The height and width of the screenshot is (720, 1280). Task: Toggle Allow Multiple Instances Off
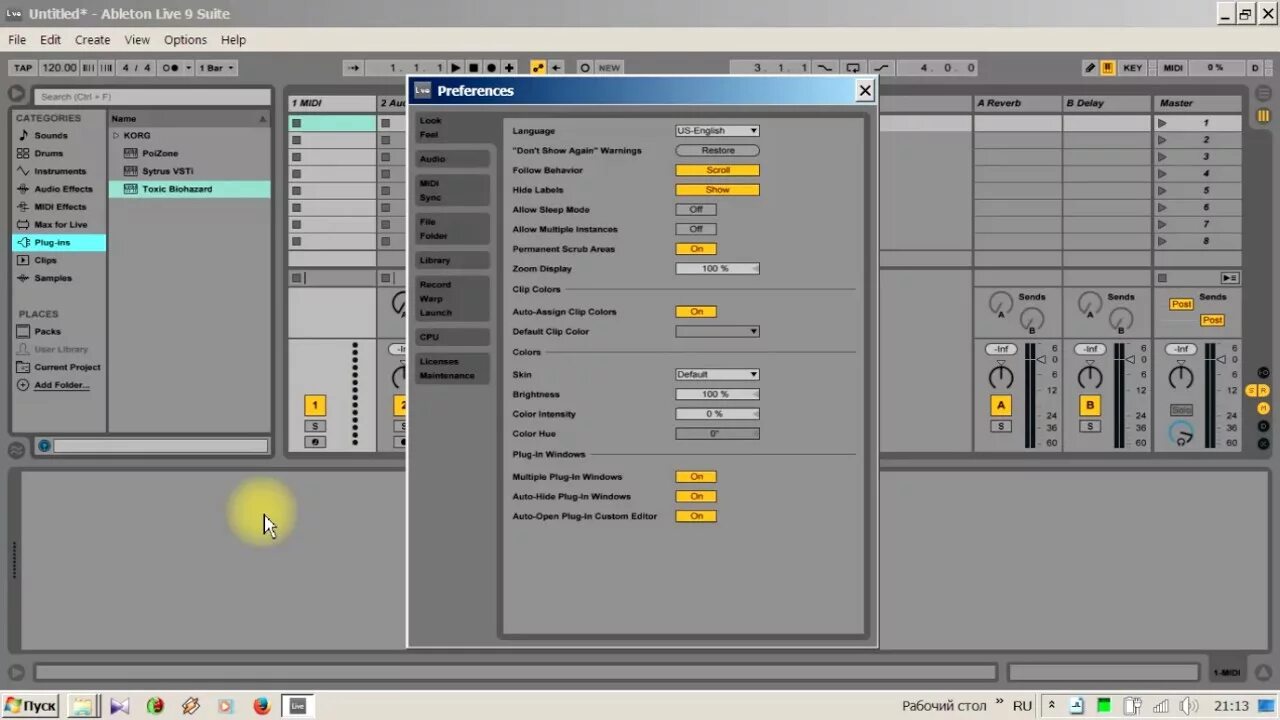point(696,229)
